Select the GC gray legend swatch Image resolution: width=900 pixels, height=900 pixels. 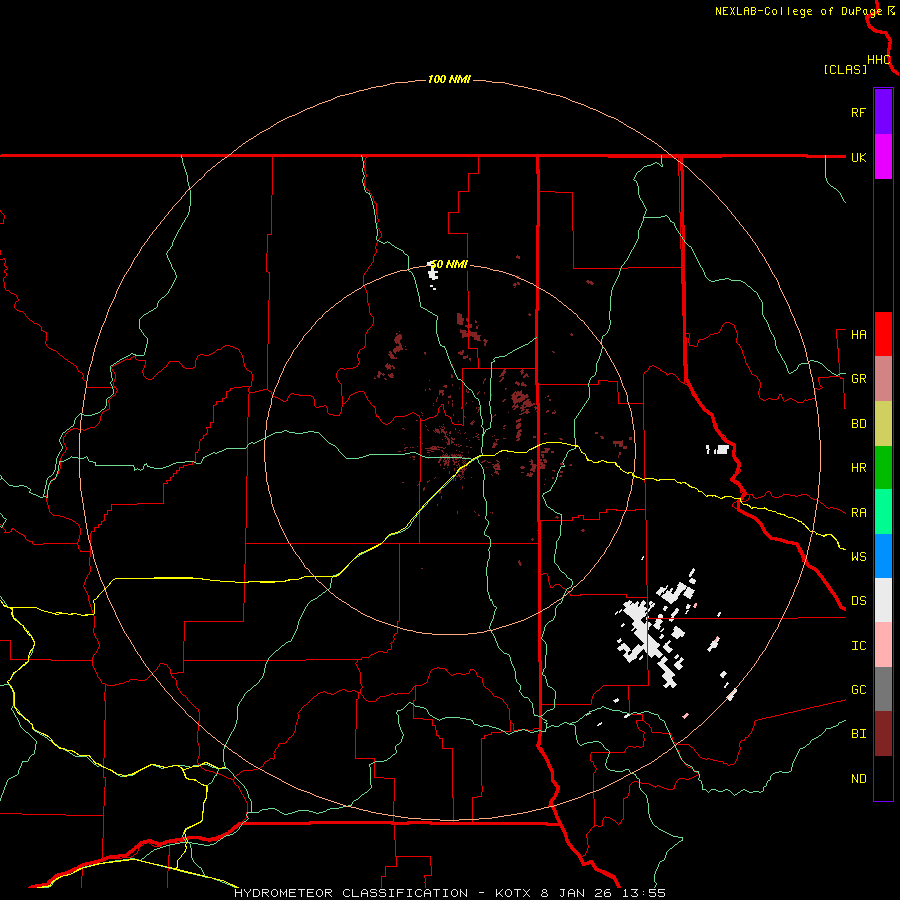(x=883, y=689)
